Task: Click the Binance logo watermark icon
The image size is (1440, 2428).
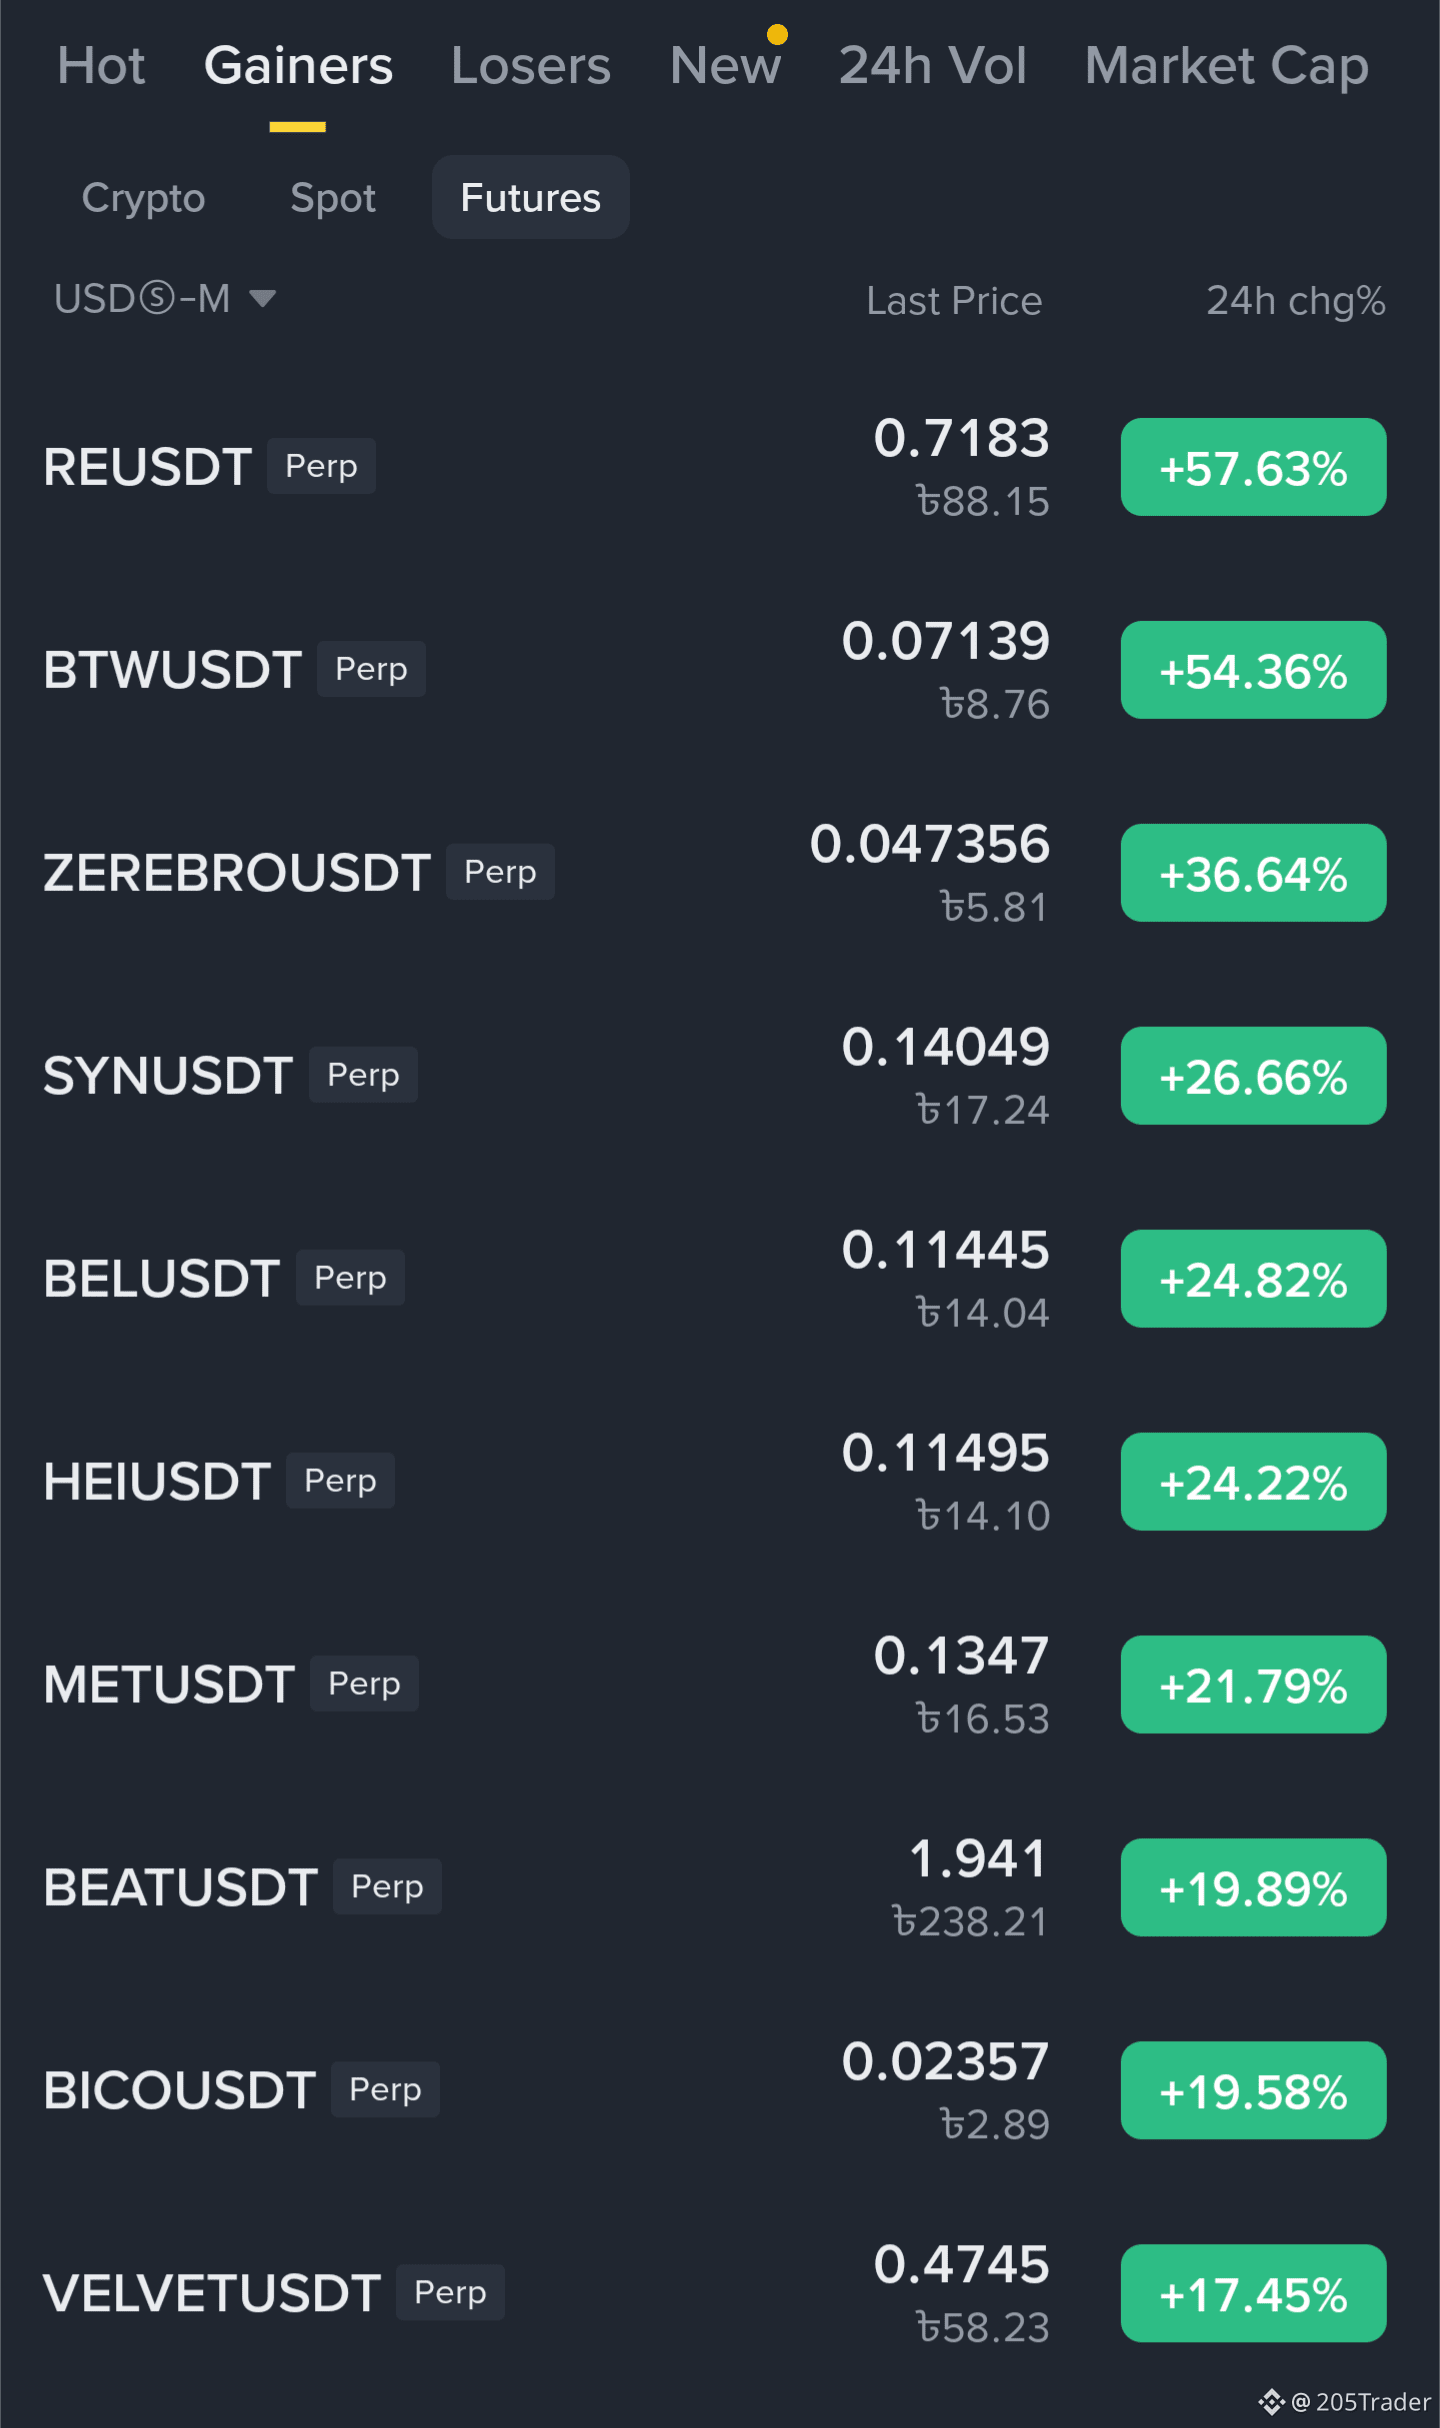Action: pos(1271,2402)
